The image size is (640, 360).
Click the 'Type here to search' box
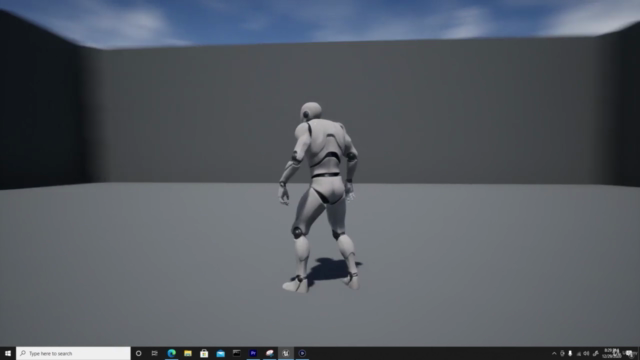pos(73,353)
